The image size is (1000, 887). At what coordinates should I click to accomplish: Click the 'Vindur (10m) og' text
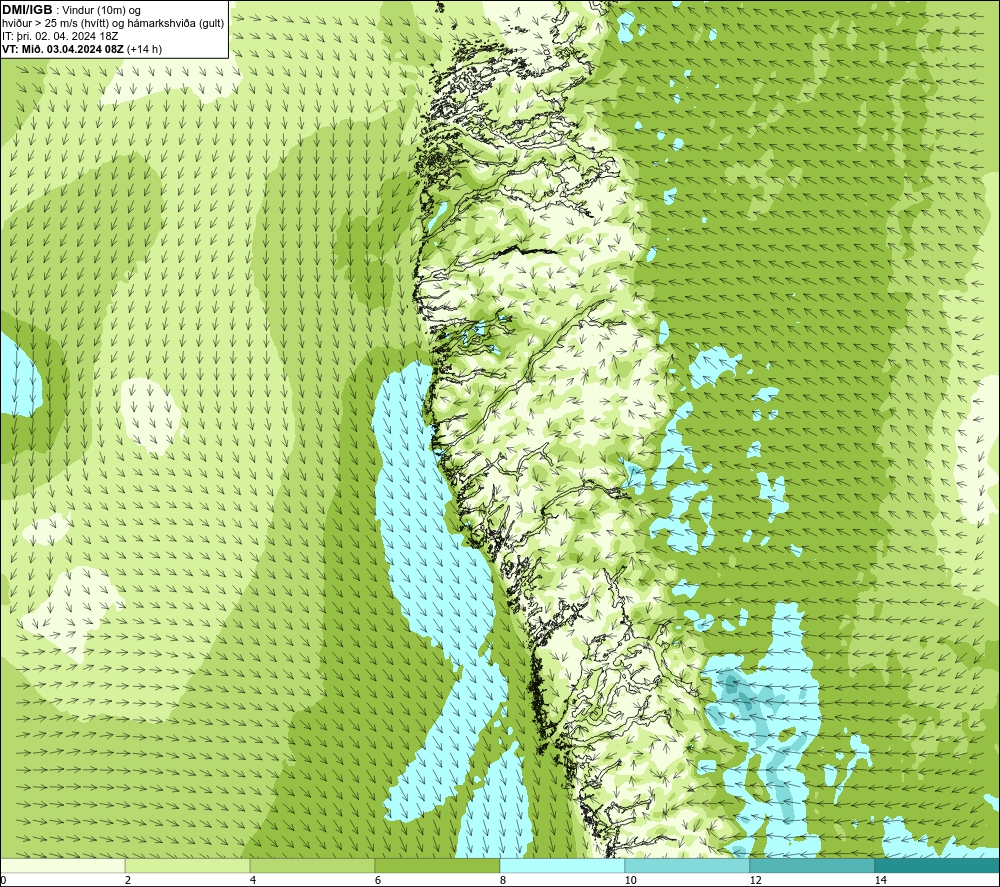[x=101, y=10]
